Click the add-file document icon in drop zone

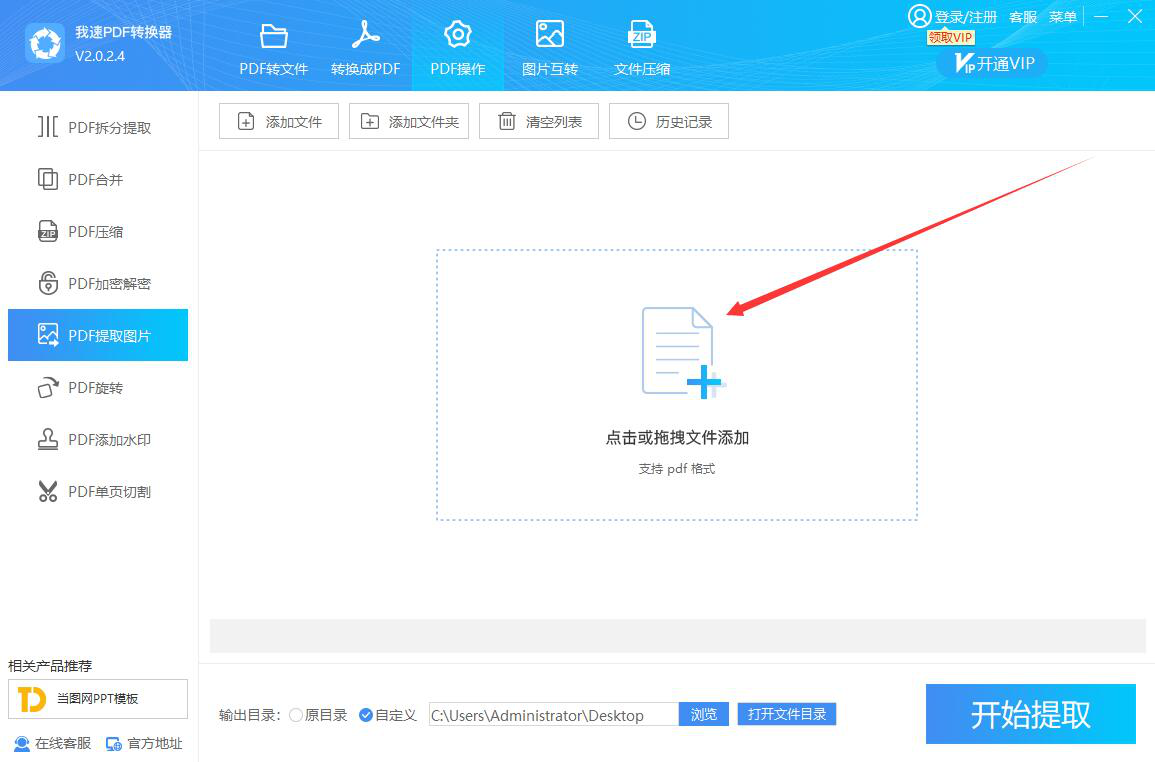683,353
